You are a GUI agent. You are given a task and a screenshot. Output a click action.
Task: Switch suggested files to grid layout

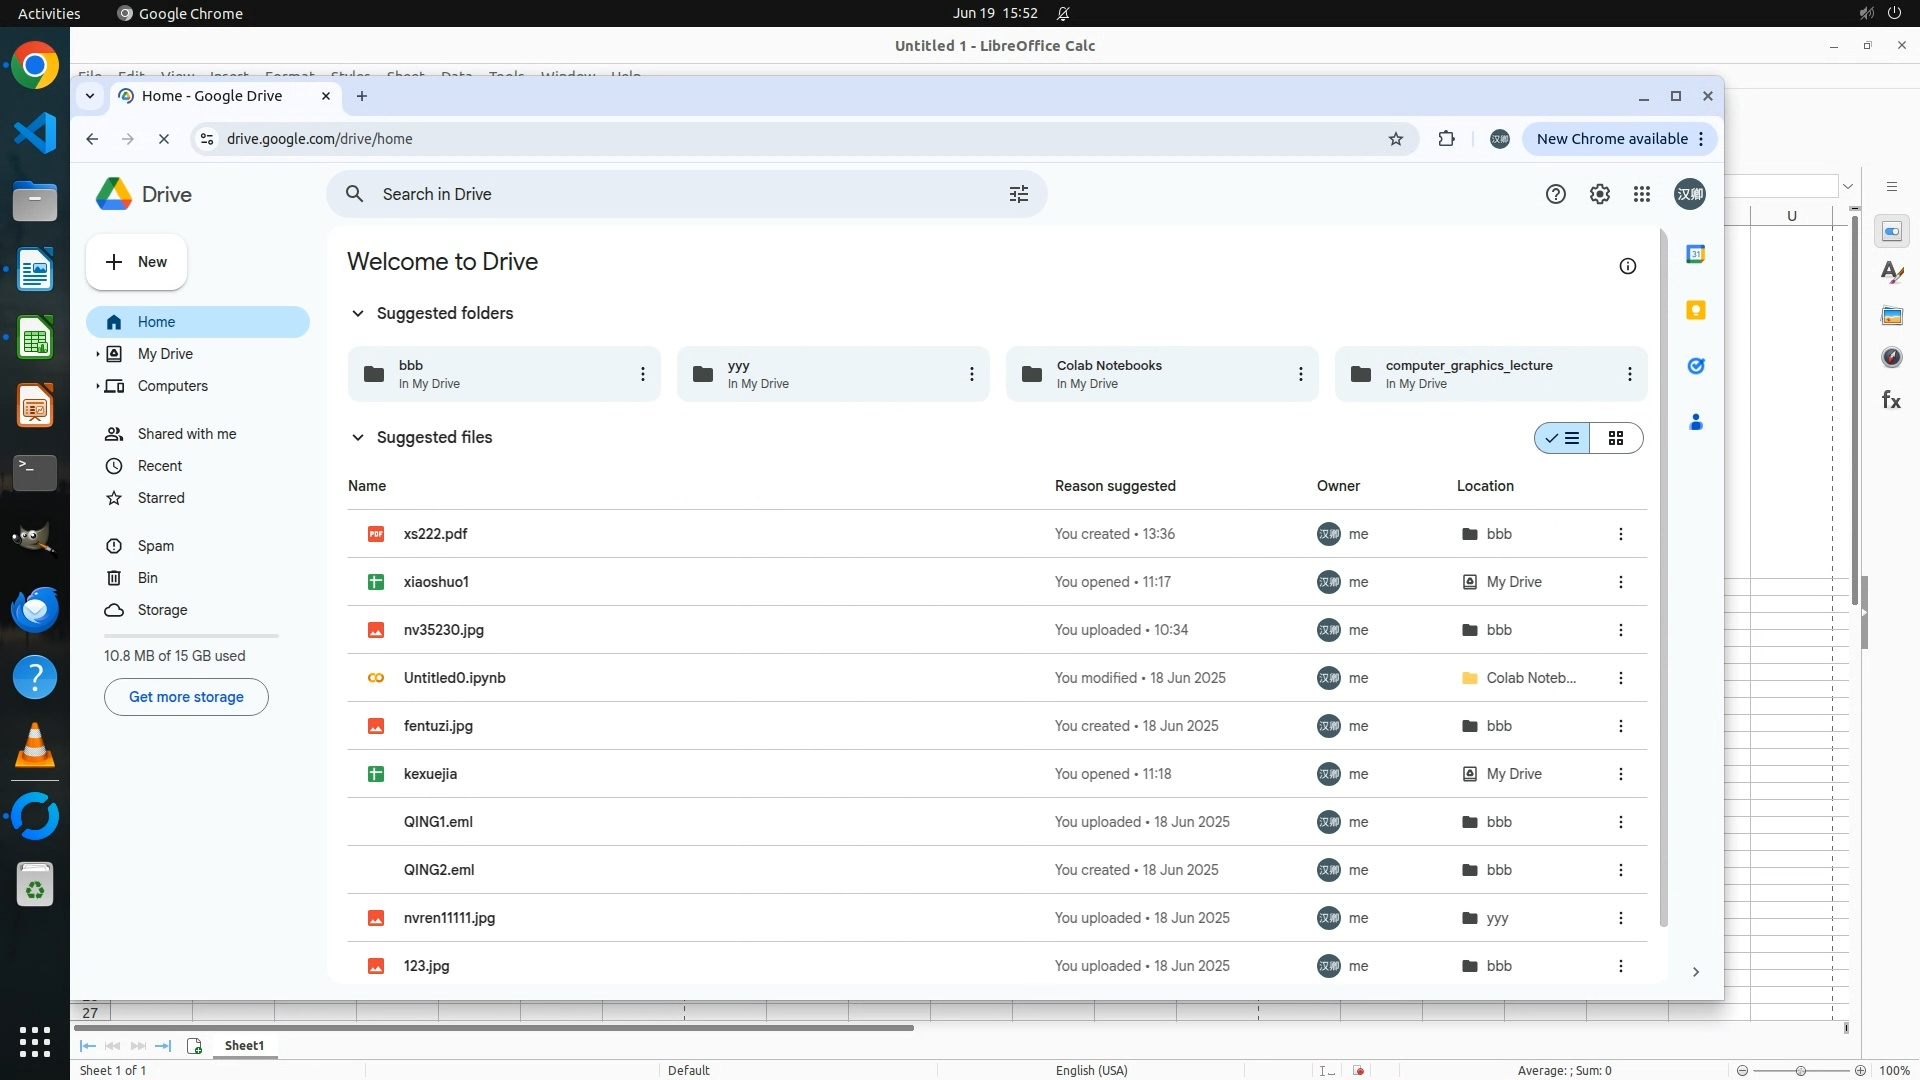[x=1615, y=438]
